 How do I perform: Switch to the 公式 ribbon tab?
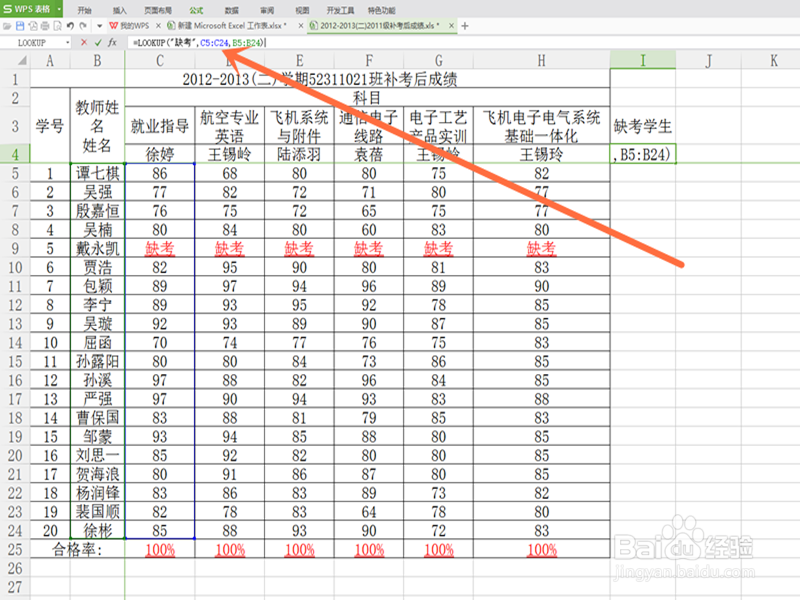point(194,10)
